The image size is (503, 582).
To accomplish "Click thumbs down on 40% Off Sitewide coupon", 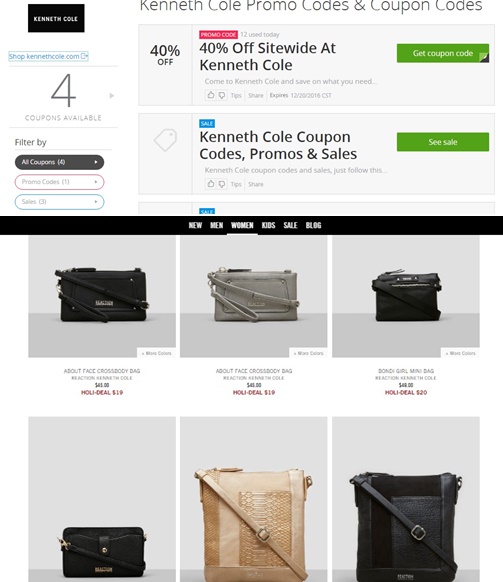I will [x=222, y=95].
